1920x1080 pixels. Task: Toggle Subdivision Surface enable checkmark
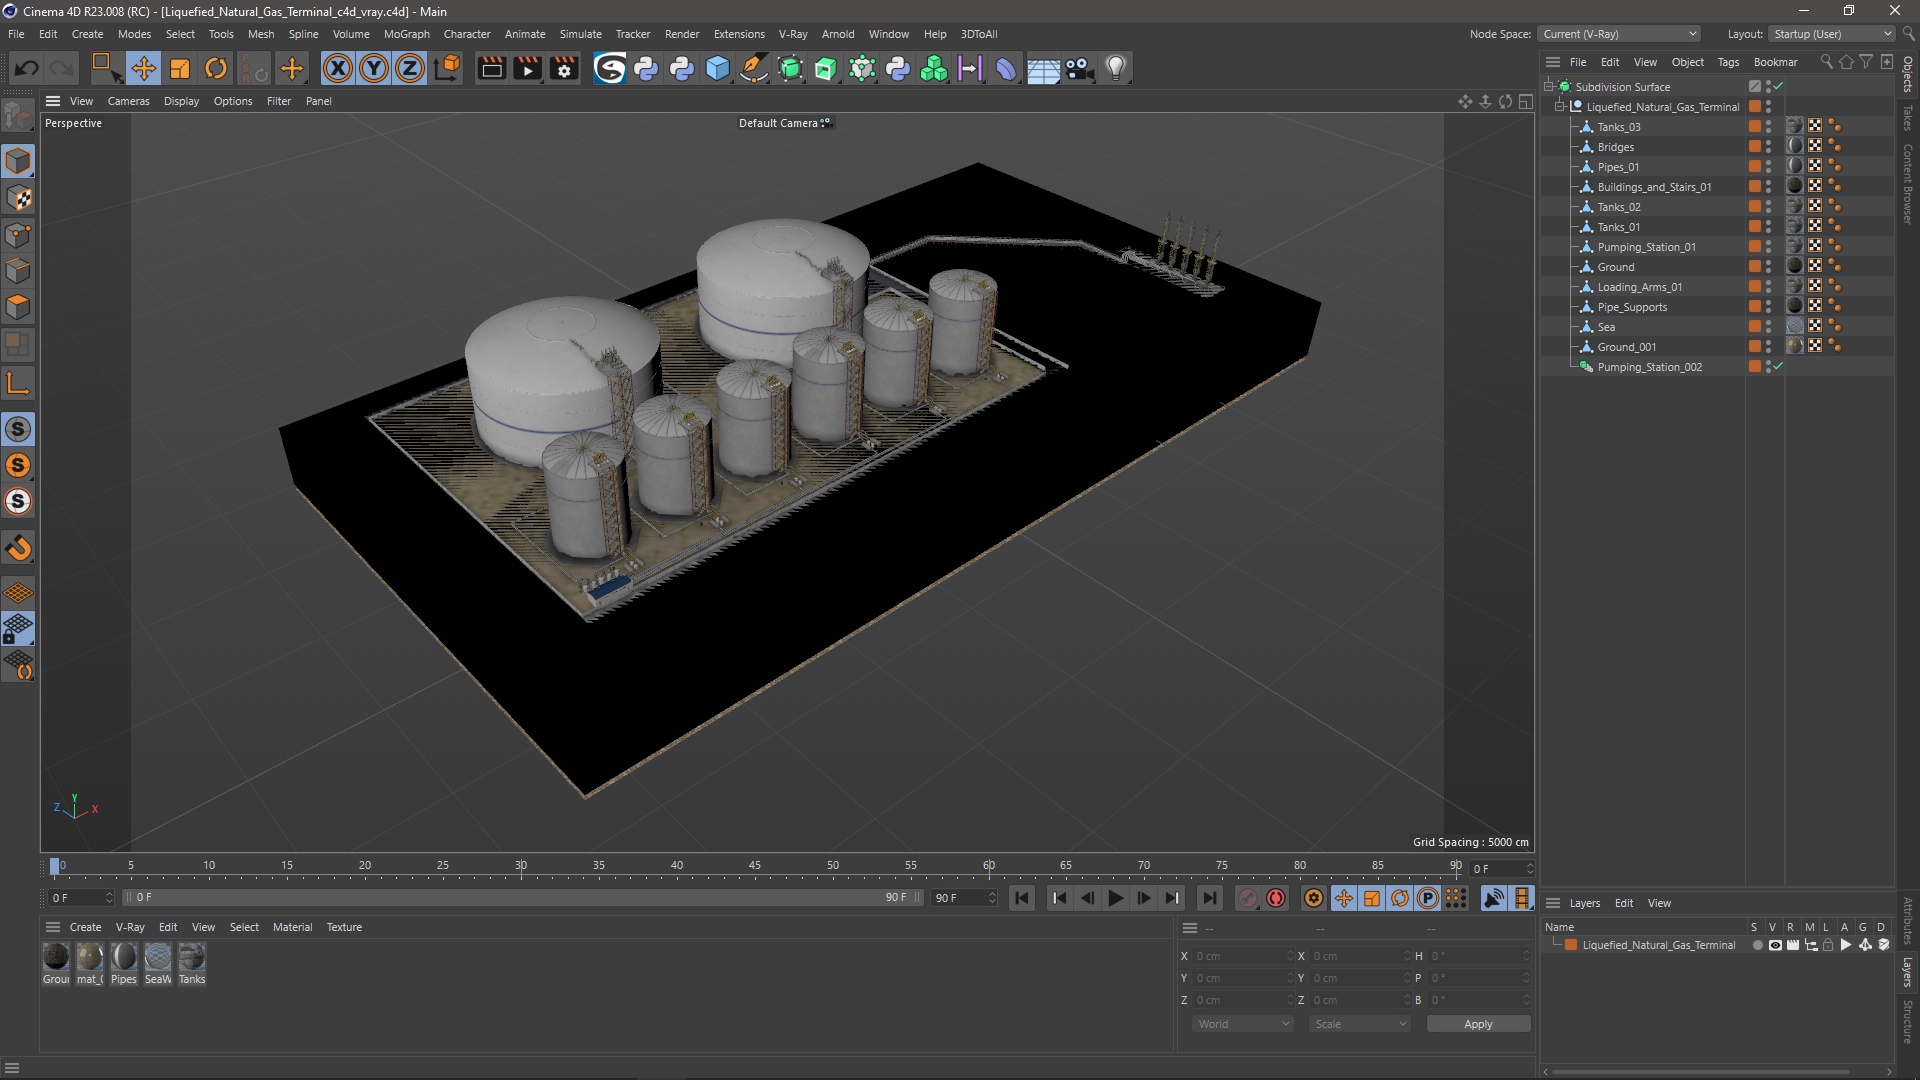1778,87
